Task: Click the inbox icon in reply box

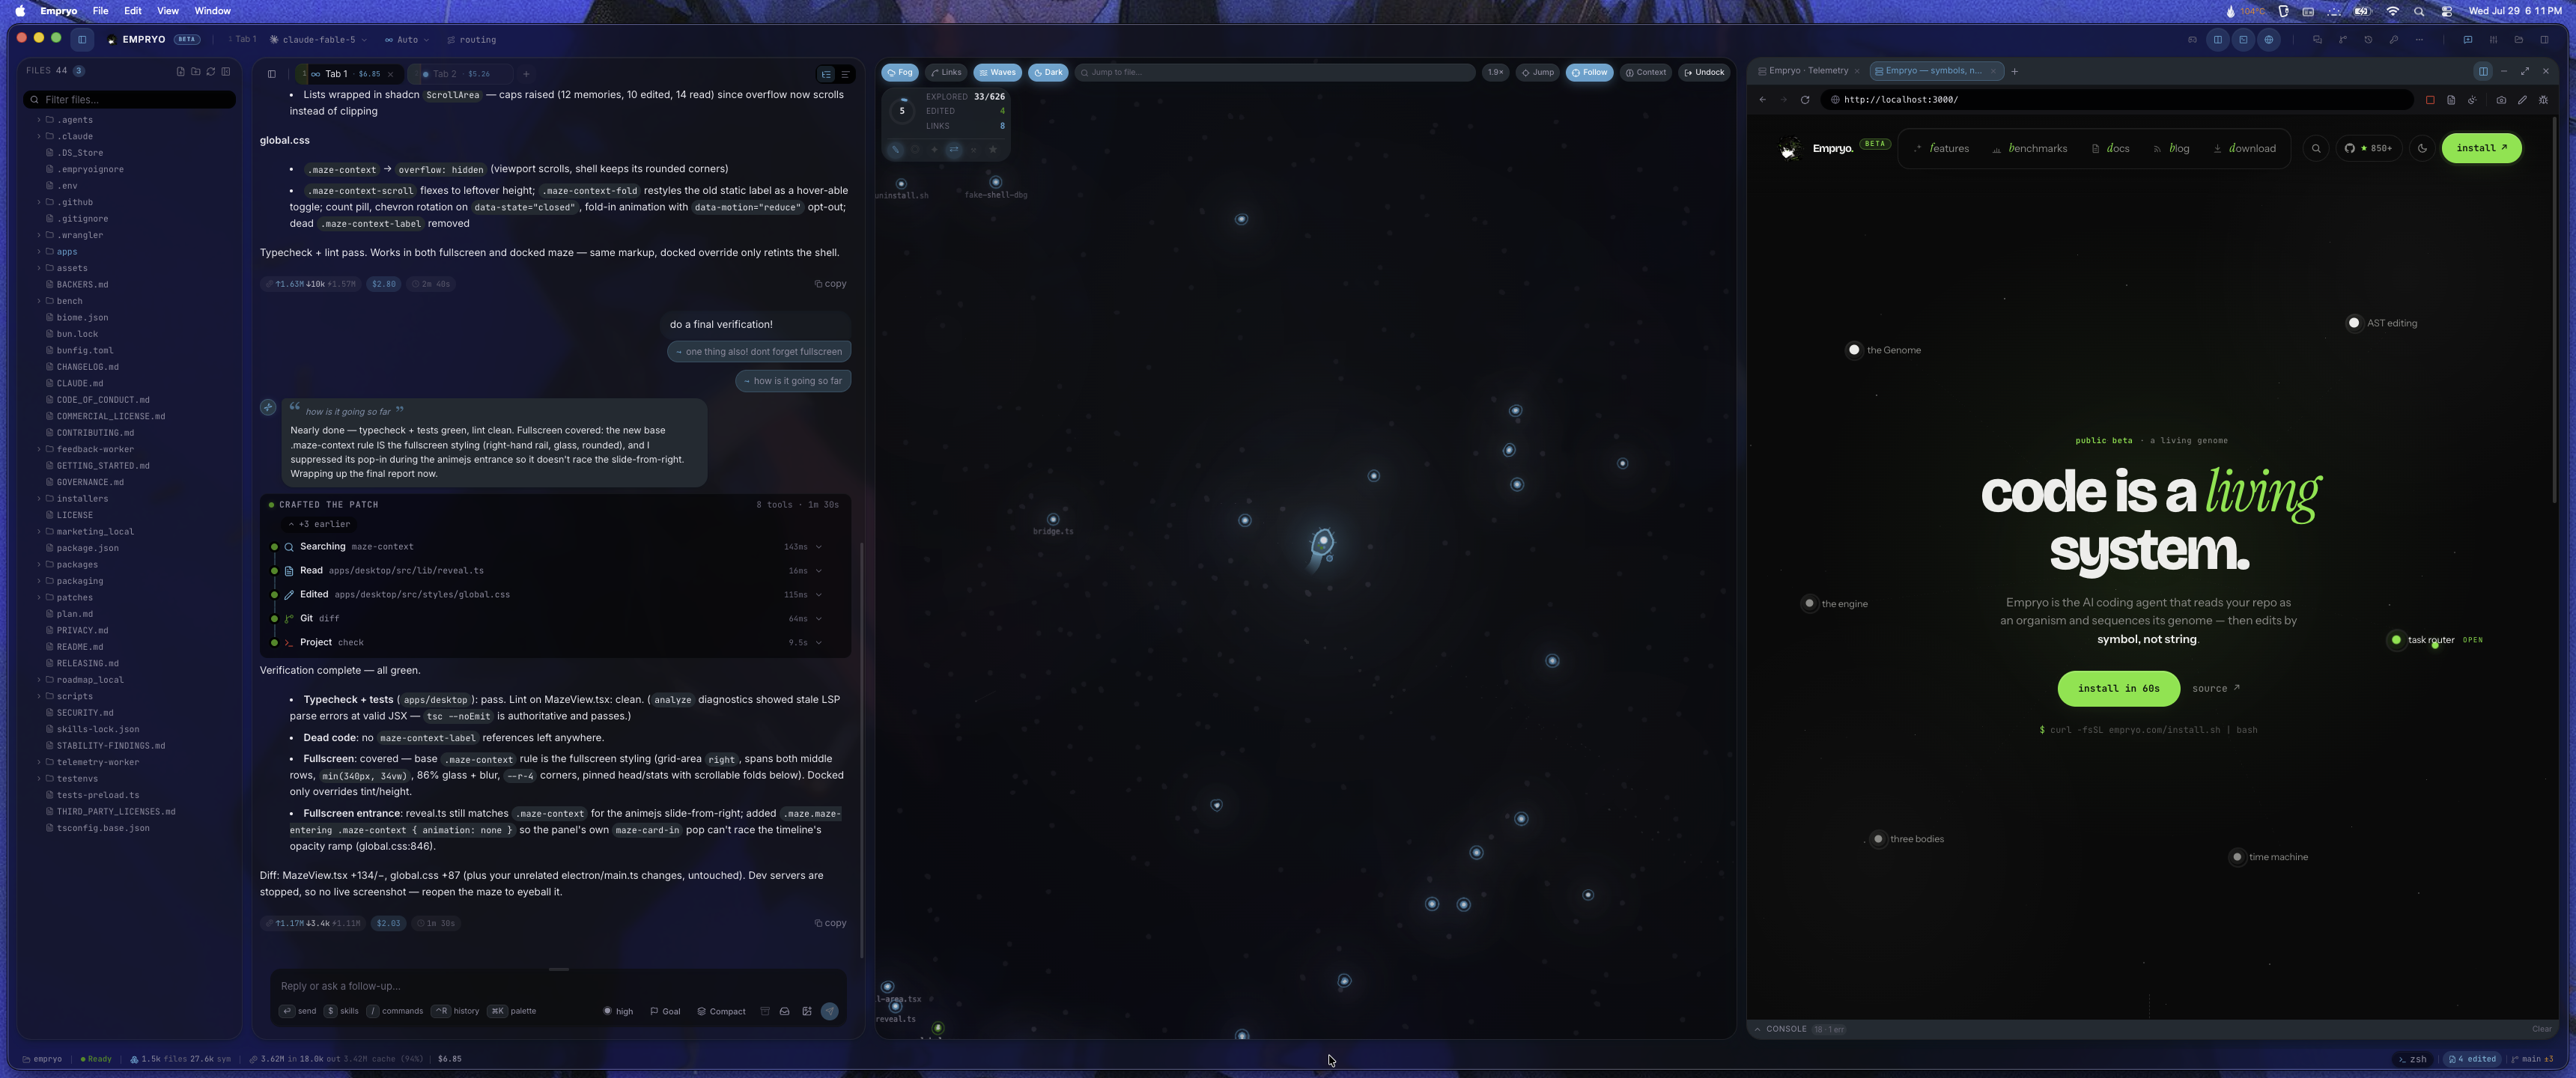Action: (x=785, y=1011)
